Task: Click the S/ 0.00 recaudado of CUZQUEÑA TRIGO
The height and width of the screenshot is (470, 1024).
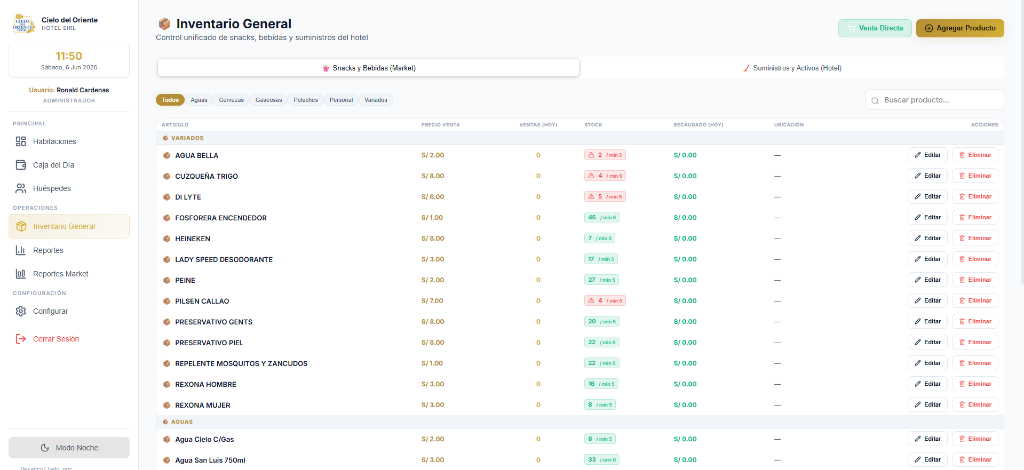Action: coord(685,176)
